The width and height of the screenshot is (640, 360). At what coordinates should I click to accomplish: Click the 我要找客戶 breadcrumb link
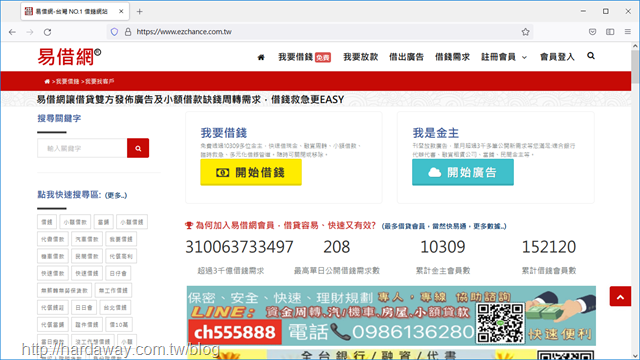point(99,82)
